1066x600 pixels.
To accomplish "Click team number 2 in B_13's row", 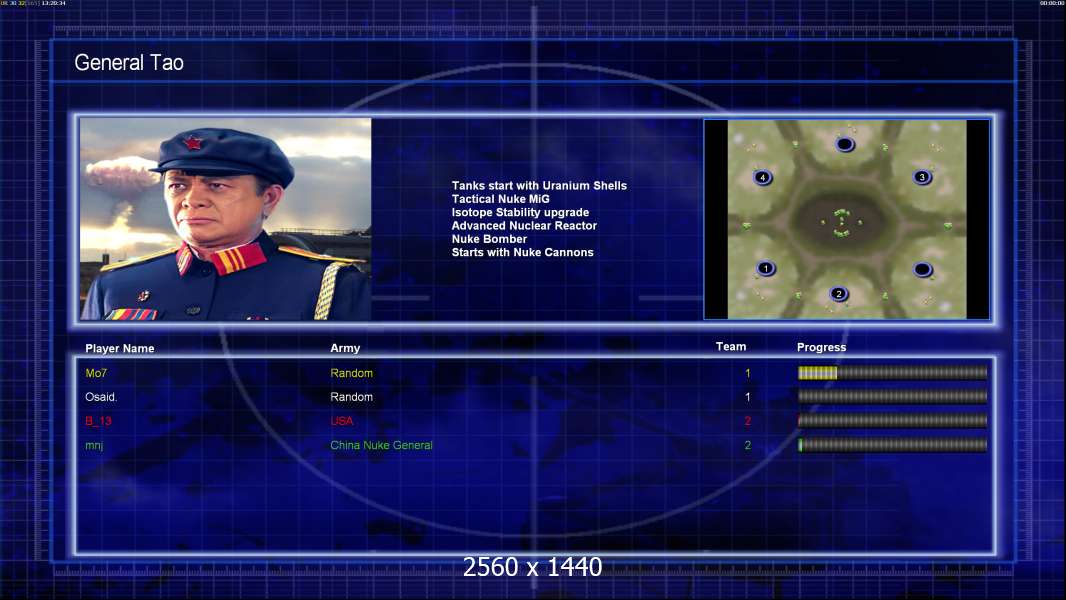I will tap(748, 421).
